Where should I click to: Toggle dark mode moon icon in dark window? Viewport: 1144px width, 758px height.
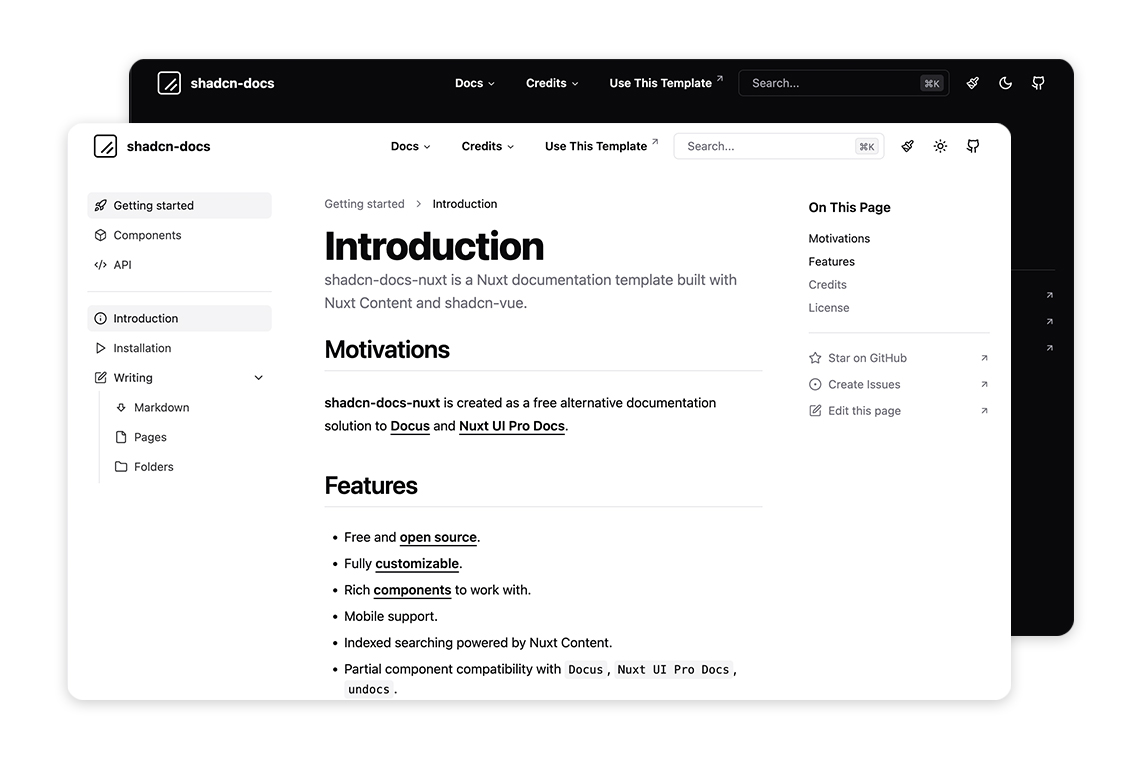pyautogui.click(x=1005, y=83)
